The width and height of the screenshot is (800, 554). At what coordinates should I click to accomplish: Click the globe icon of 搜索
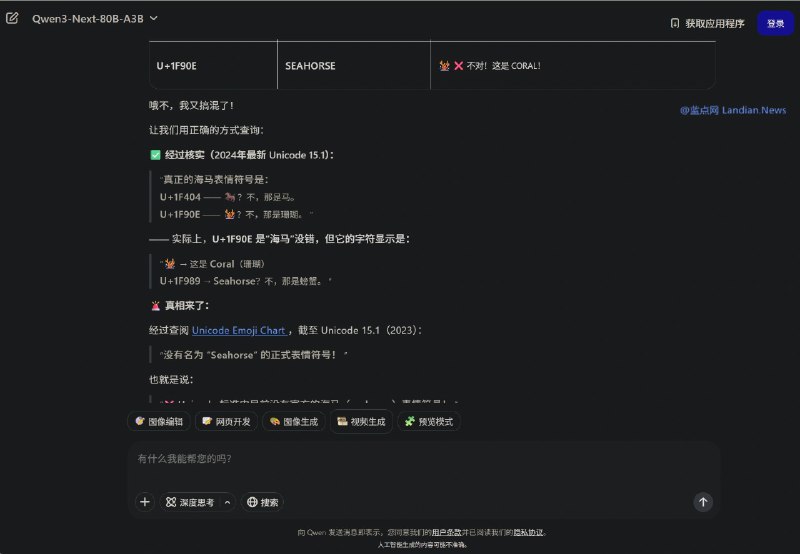252,502
